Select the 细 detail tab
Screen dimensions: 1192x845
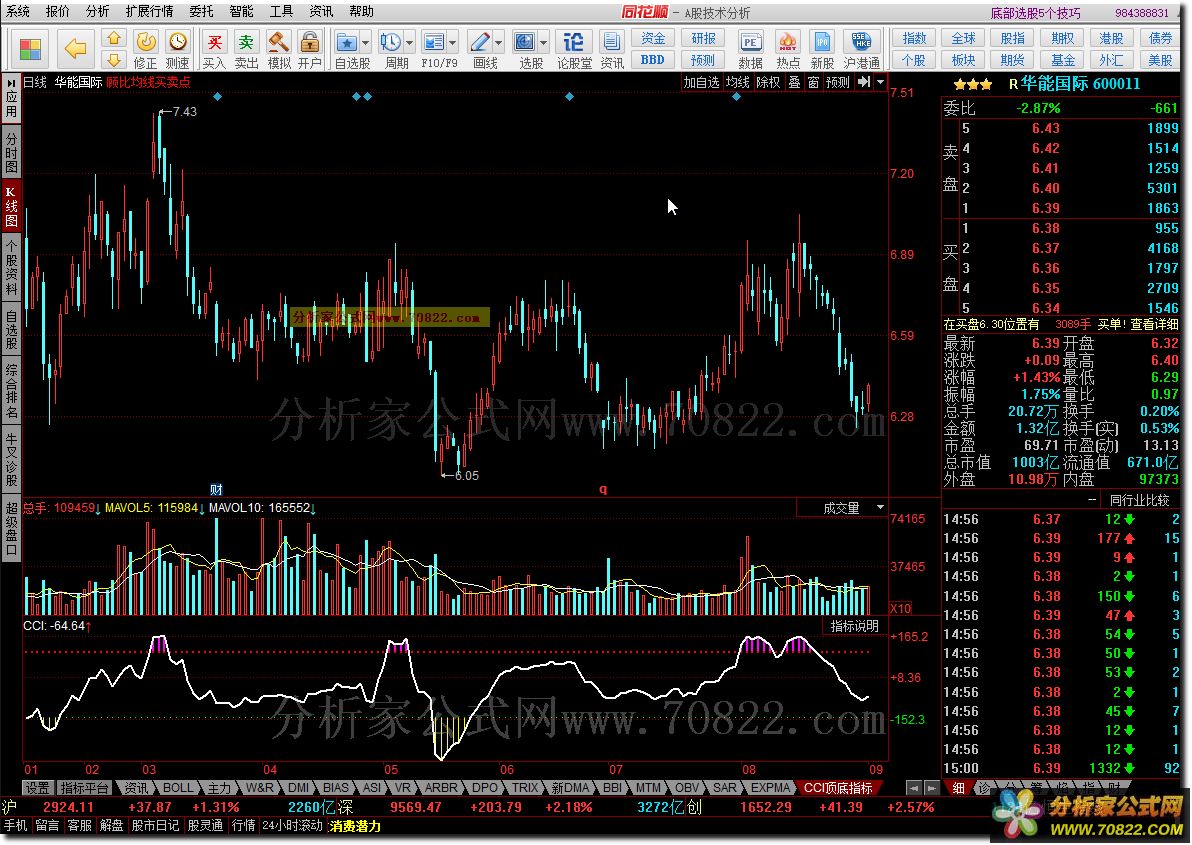pos(958,788)
